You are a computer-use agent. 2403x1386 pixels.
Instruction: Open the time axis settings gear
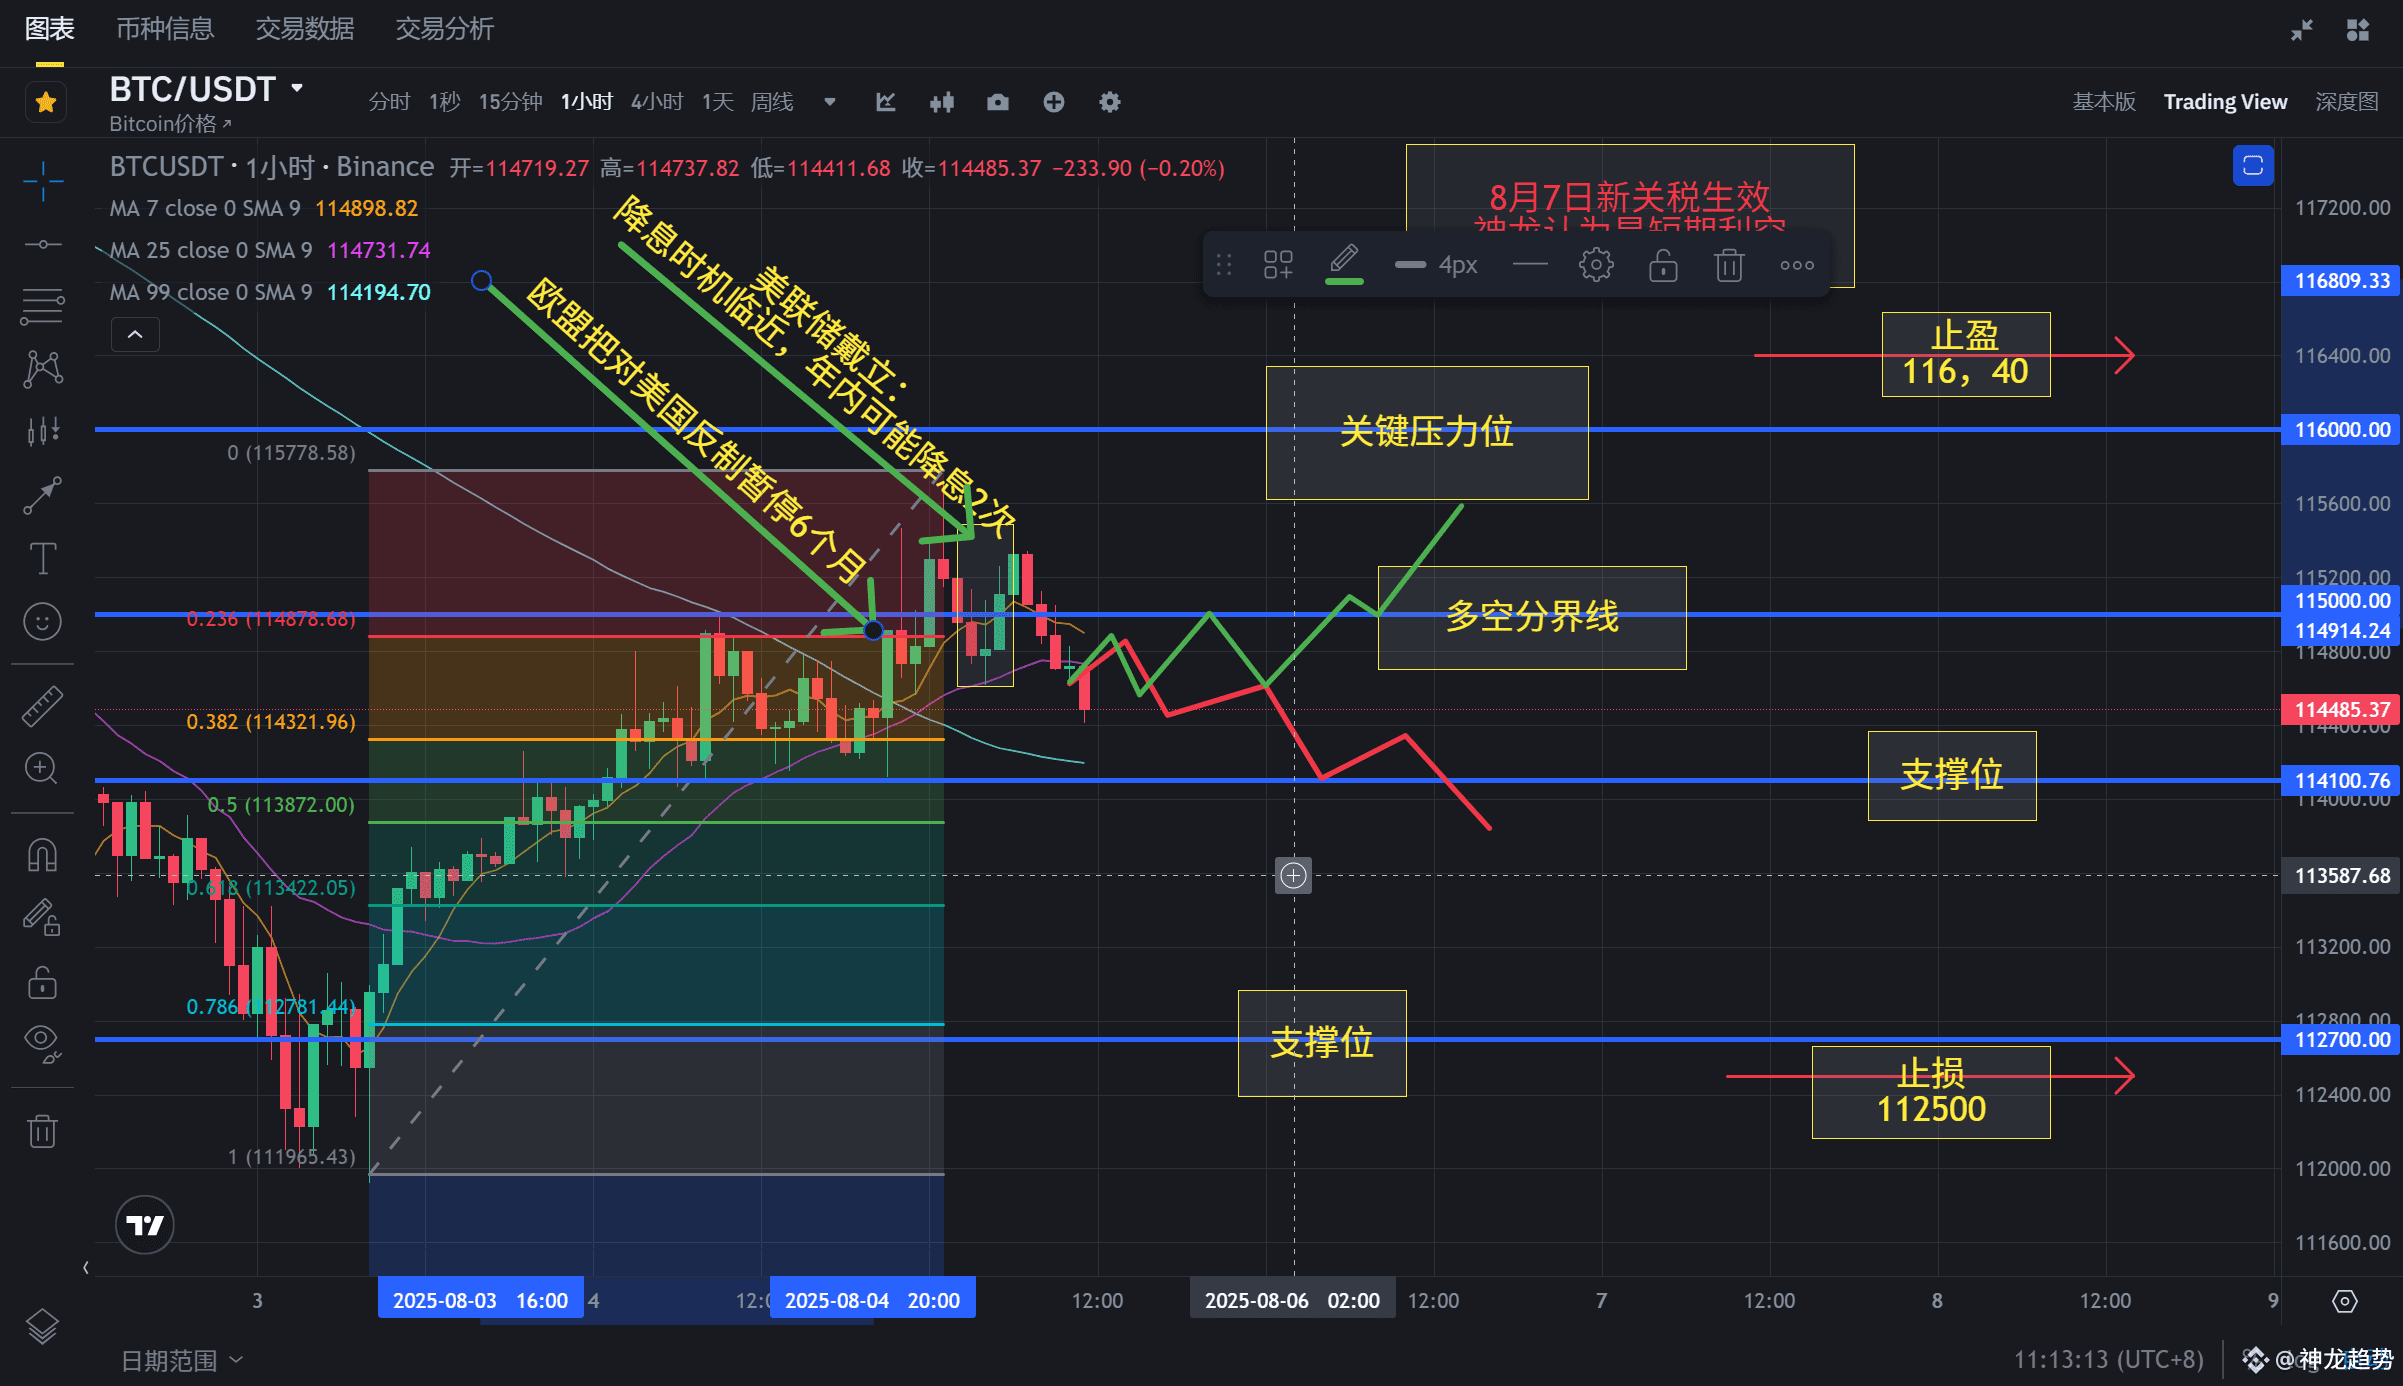point(2344,1301)
